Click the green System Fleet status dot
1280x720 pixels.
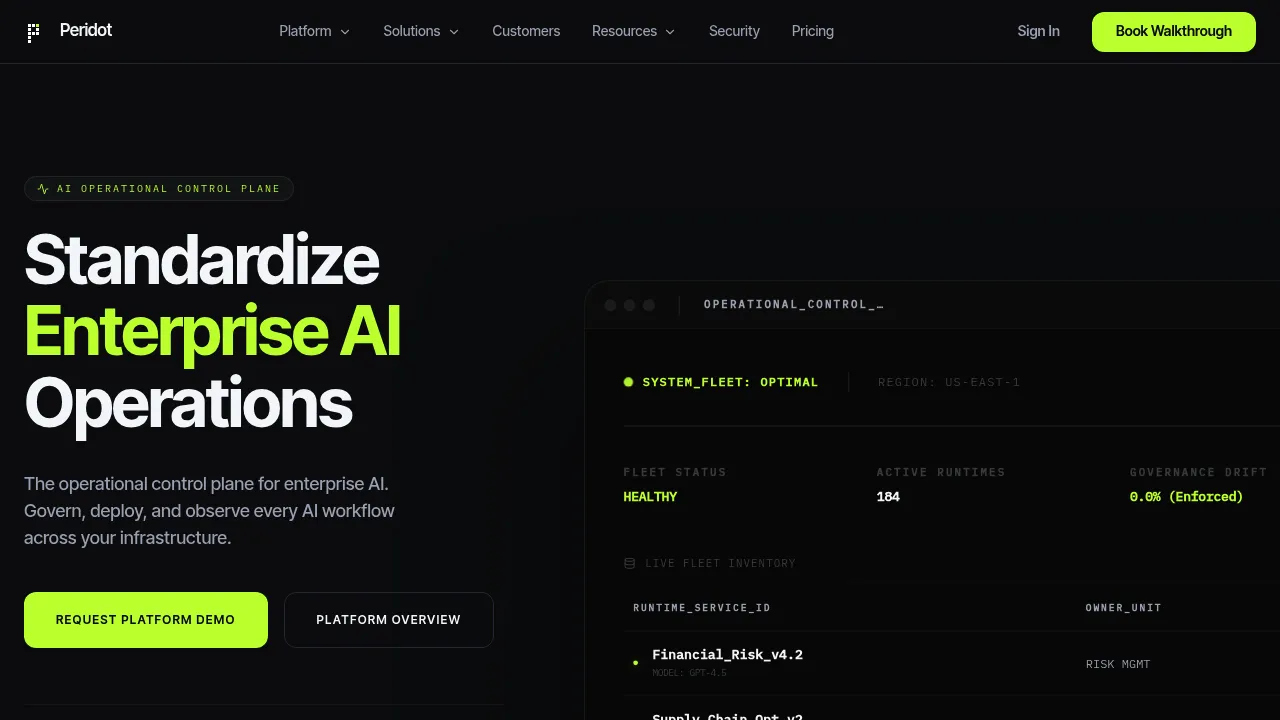(629, 382)
